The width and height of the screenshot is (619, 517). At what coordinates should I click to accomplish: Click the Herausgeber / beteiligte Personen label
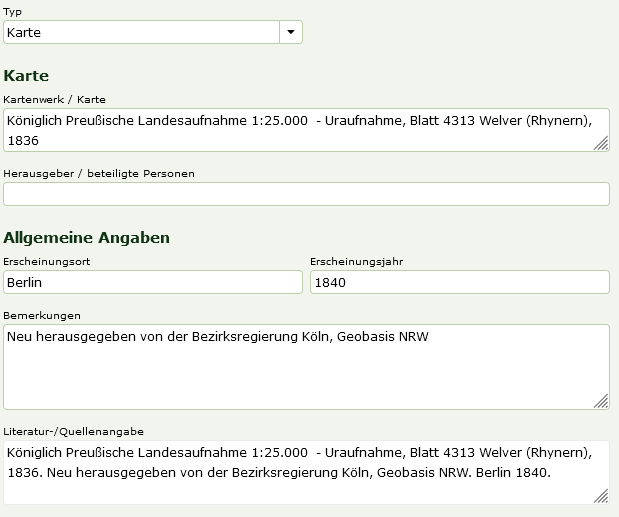click(99, 174)
